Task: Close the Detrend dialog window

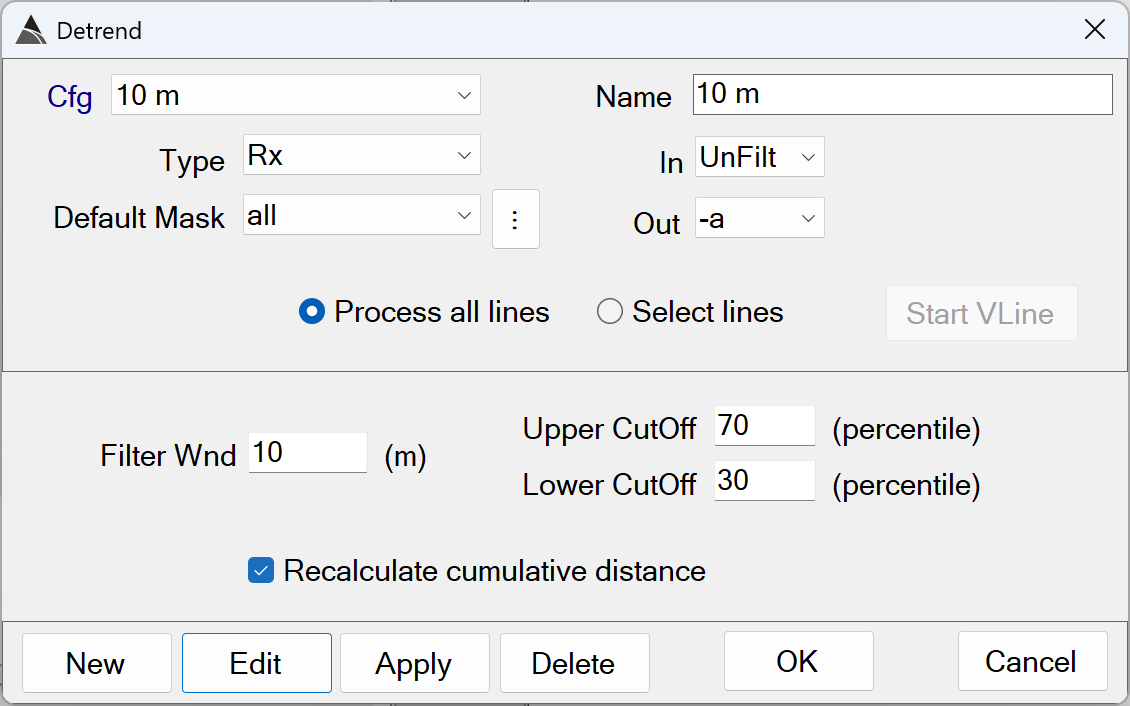Action: pyautogui.click(x=1095, y=30)
